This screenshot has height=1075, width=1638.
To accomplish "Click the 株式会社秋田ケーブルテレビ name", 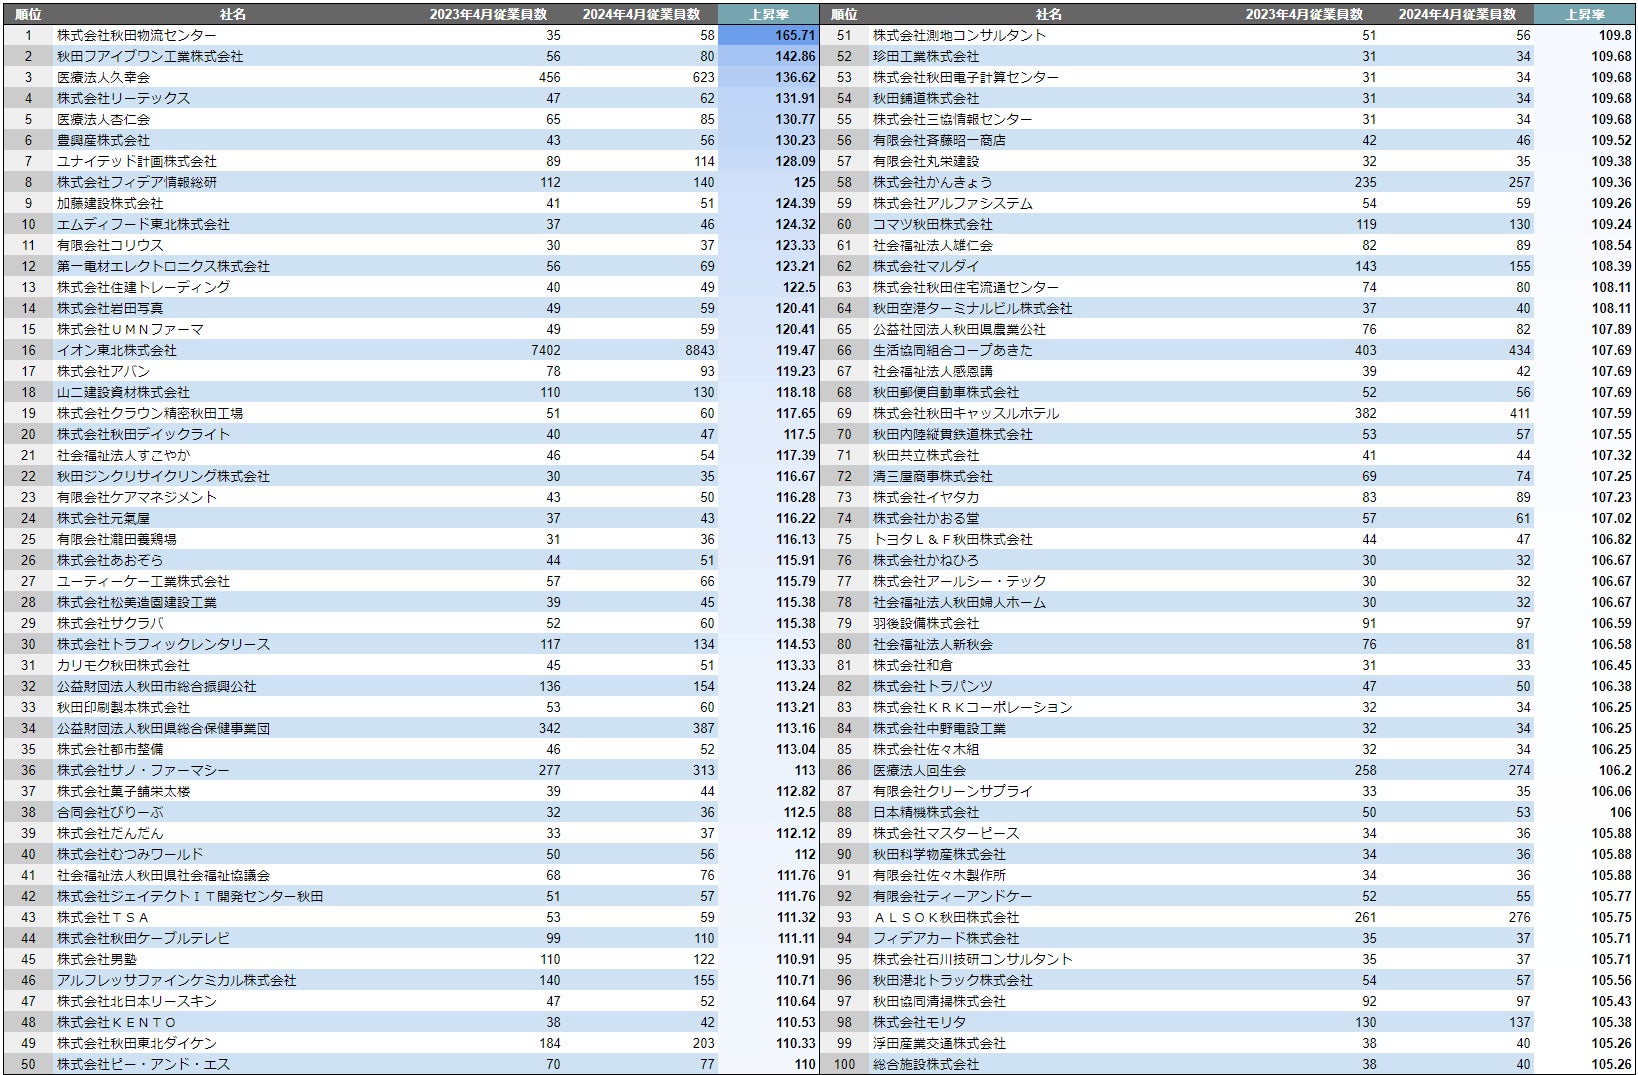I will (x=143, y=938).
